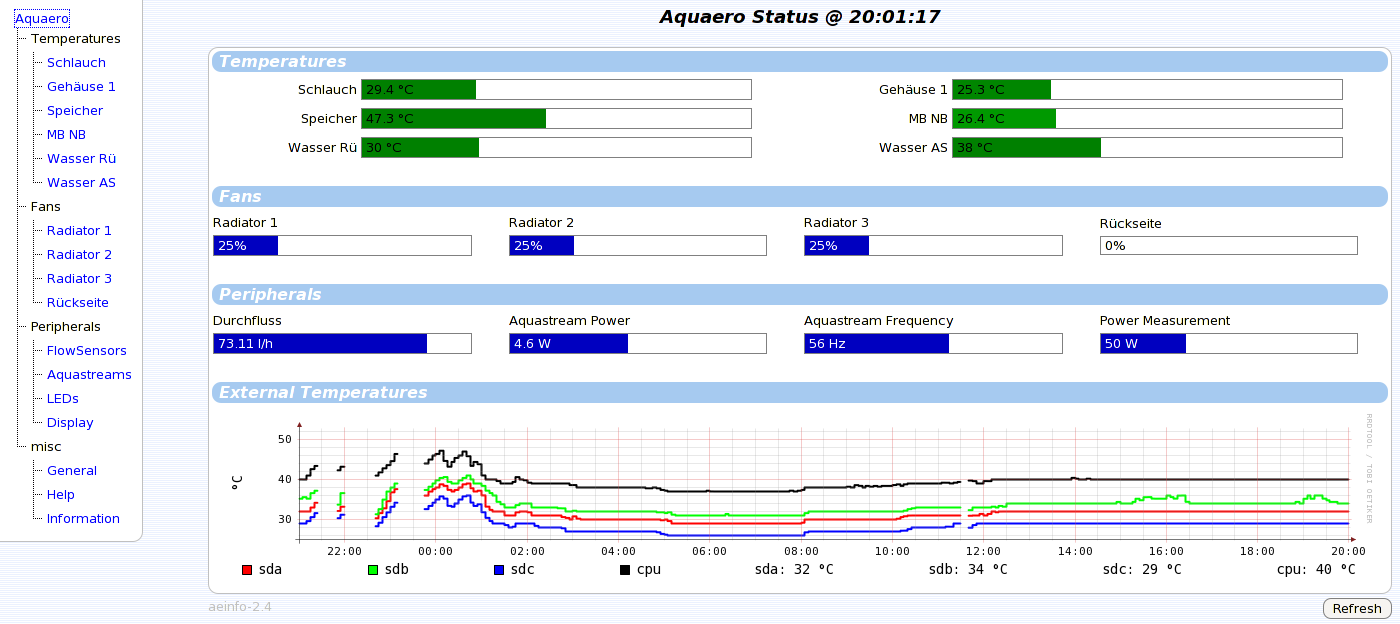
Task: Select Wasser AS in navigation tree
Action: 81,182
